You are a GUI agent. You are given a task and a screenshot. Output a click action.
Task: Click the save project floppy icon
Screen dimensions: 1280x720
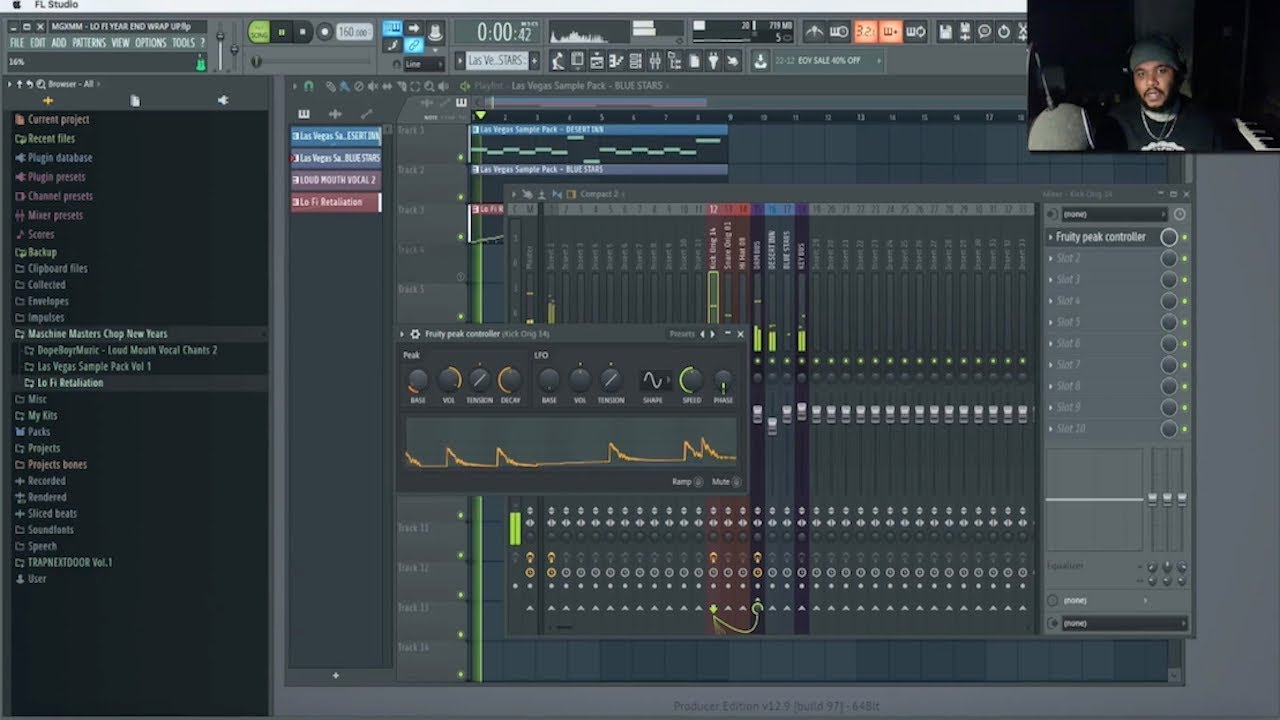pyautogui.click(x=945, y=32)
